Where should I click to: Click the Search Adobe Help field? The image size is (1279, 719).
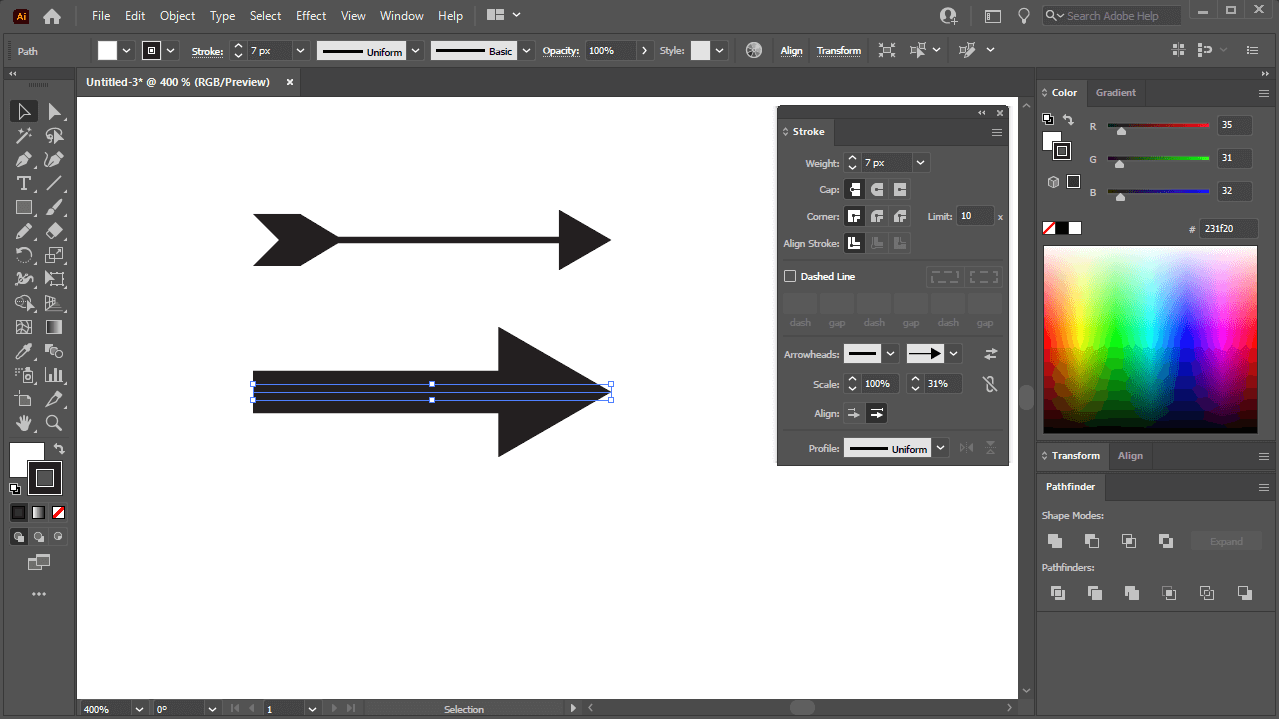pos(1112,16)
